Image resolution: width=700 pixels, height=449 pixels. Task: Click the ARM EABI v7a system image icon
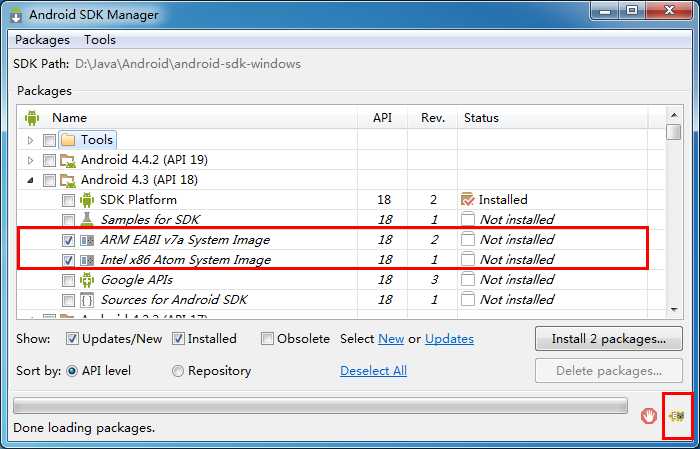[x=87, y=240]
